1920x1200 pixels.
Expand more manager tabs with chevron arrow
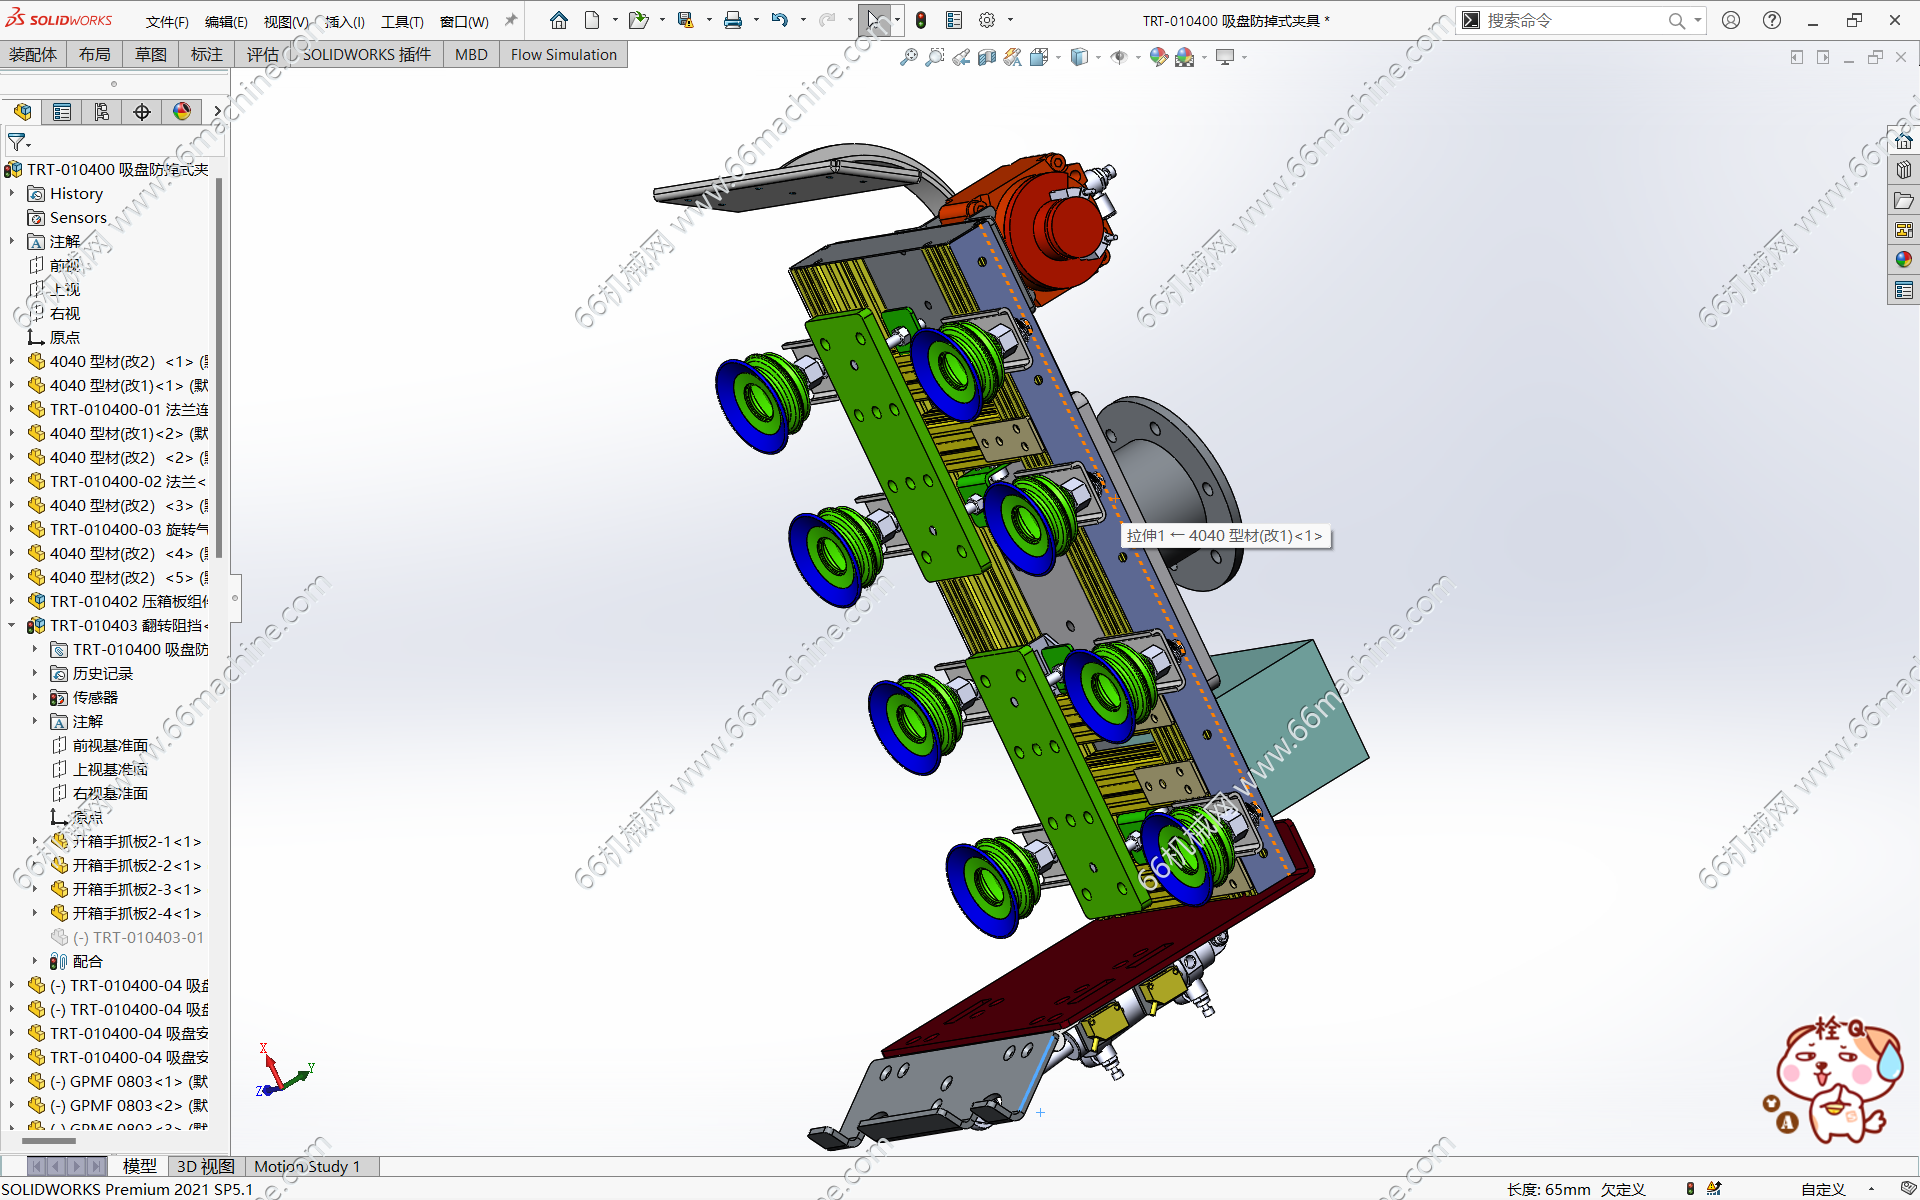[x=217, y=112]
